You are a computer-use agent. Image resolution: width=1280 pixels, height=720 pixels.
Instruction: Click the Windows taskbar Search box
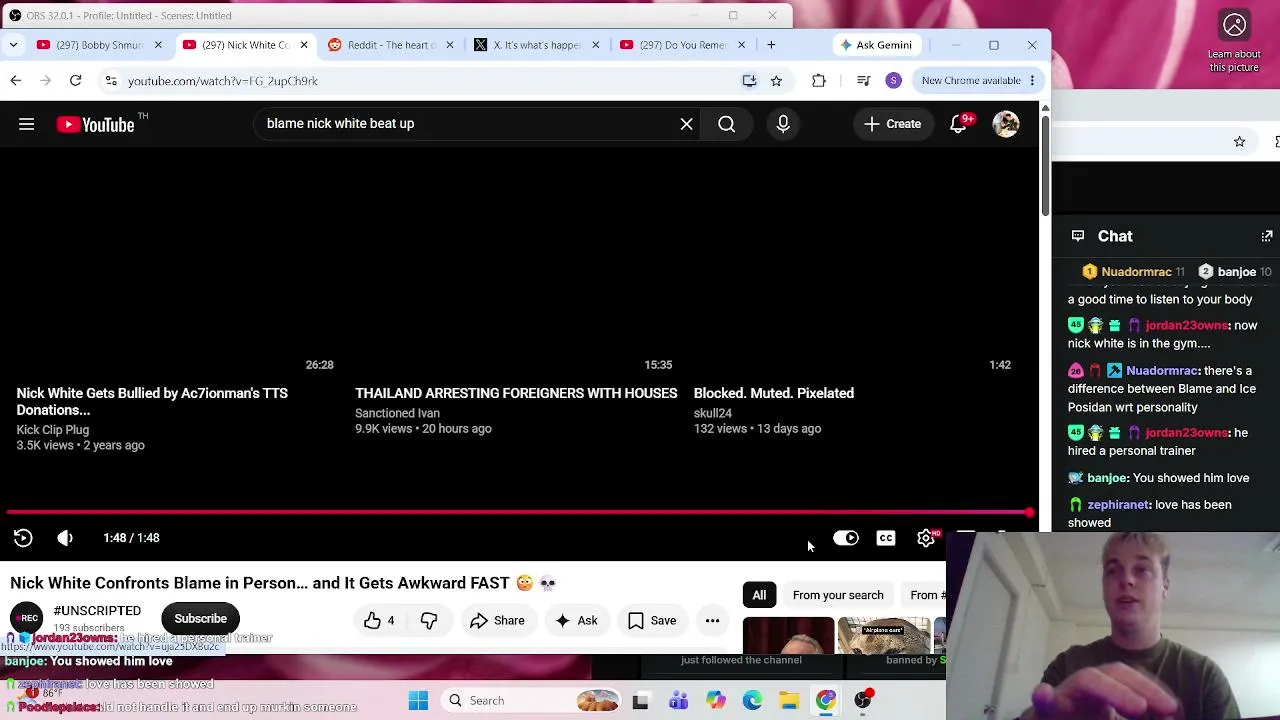point(530,701)
